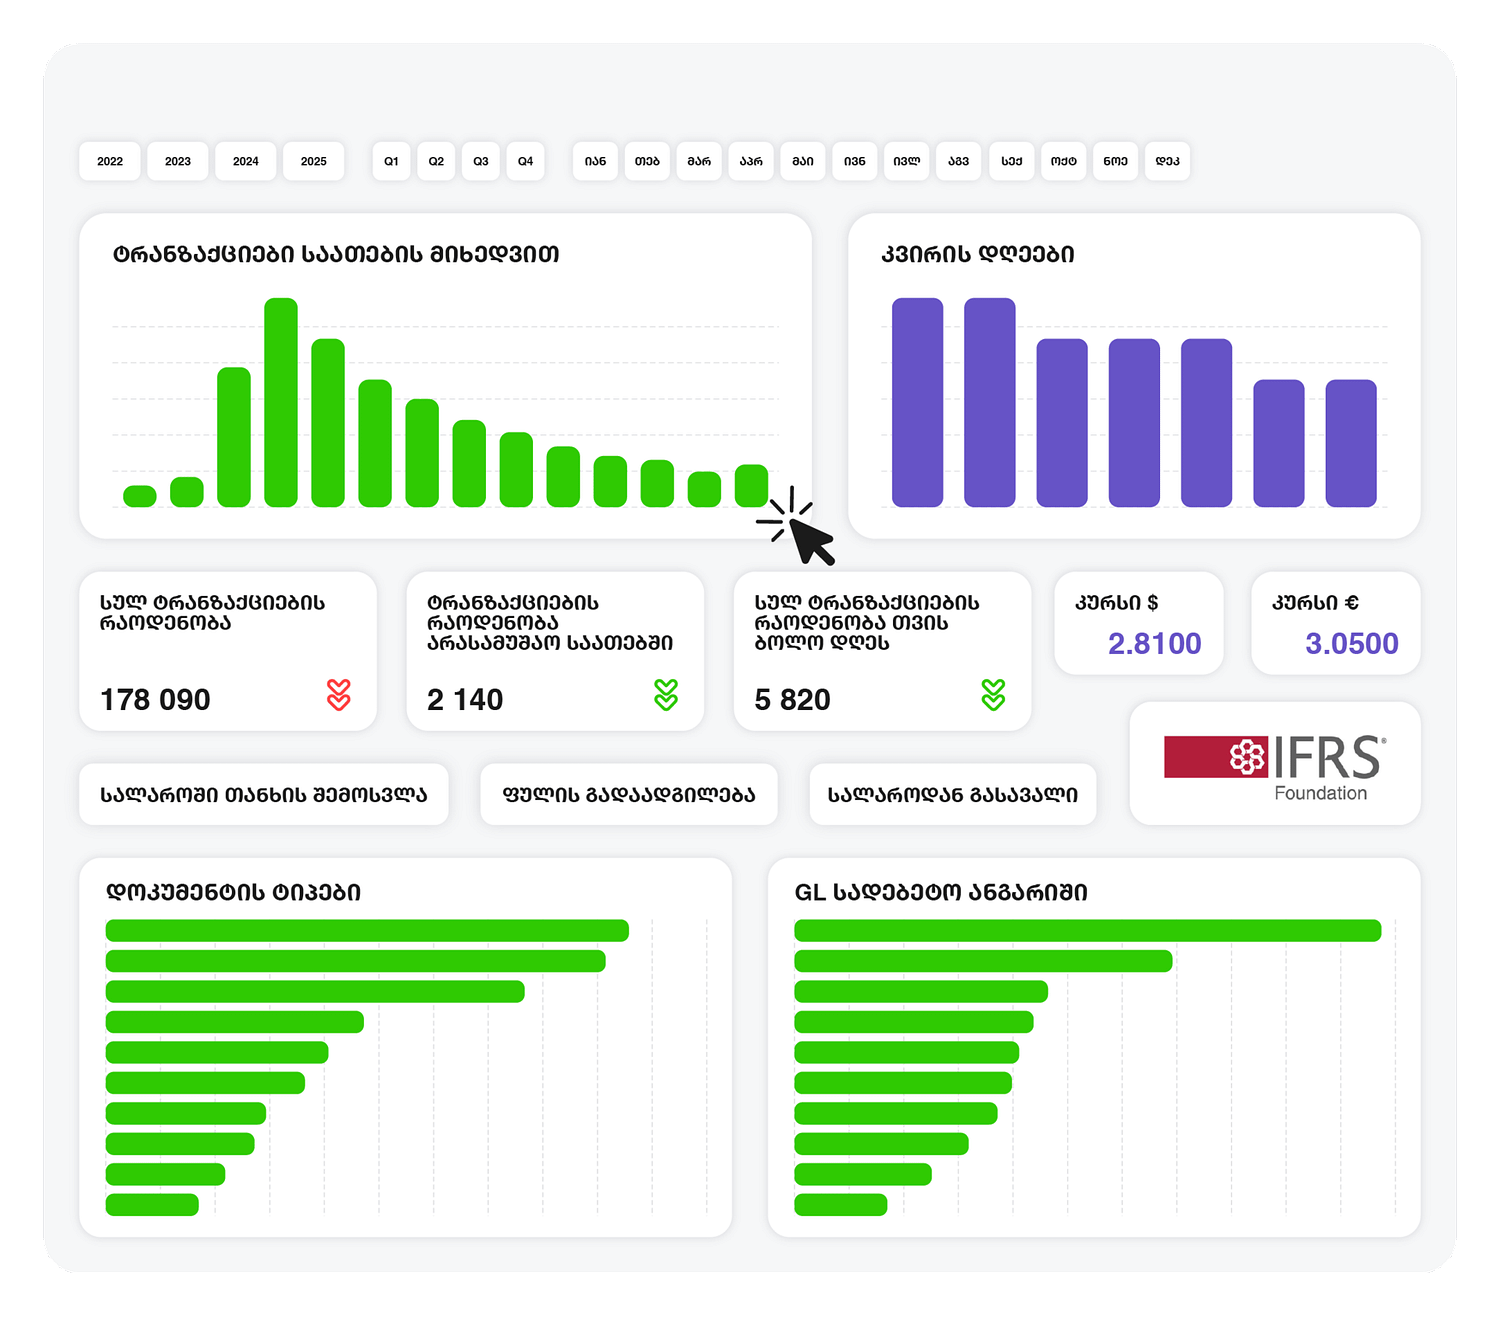
Task: Choose the Q4 quarter filter
Action: pos(525,161)
